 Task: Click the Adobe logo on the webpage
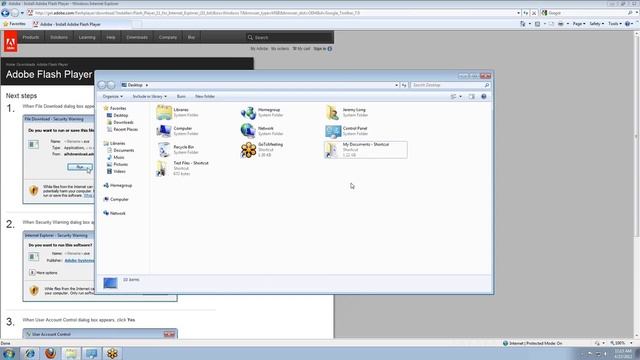point(11,42)
